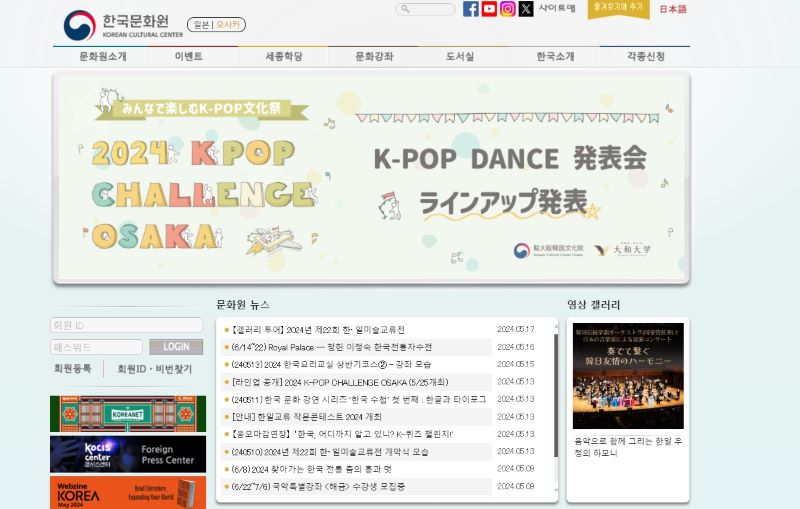Open news [안내] 한일교류 작은콘테스트 2024 개최
The height and width of the screenshot is (509, 800).
point(307,417)
